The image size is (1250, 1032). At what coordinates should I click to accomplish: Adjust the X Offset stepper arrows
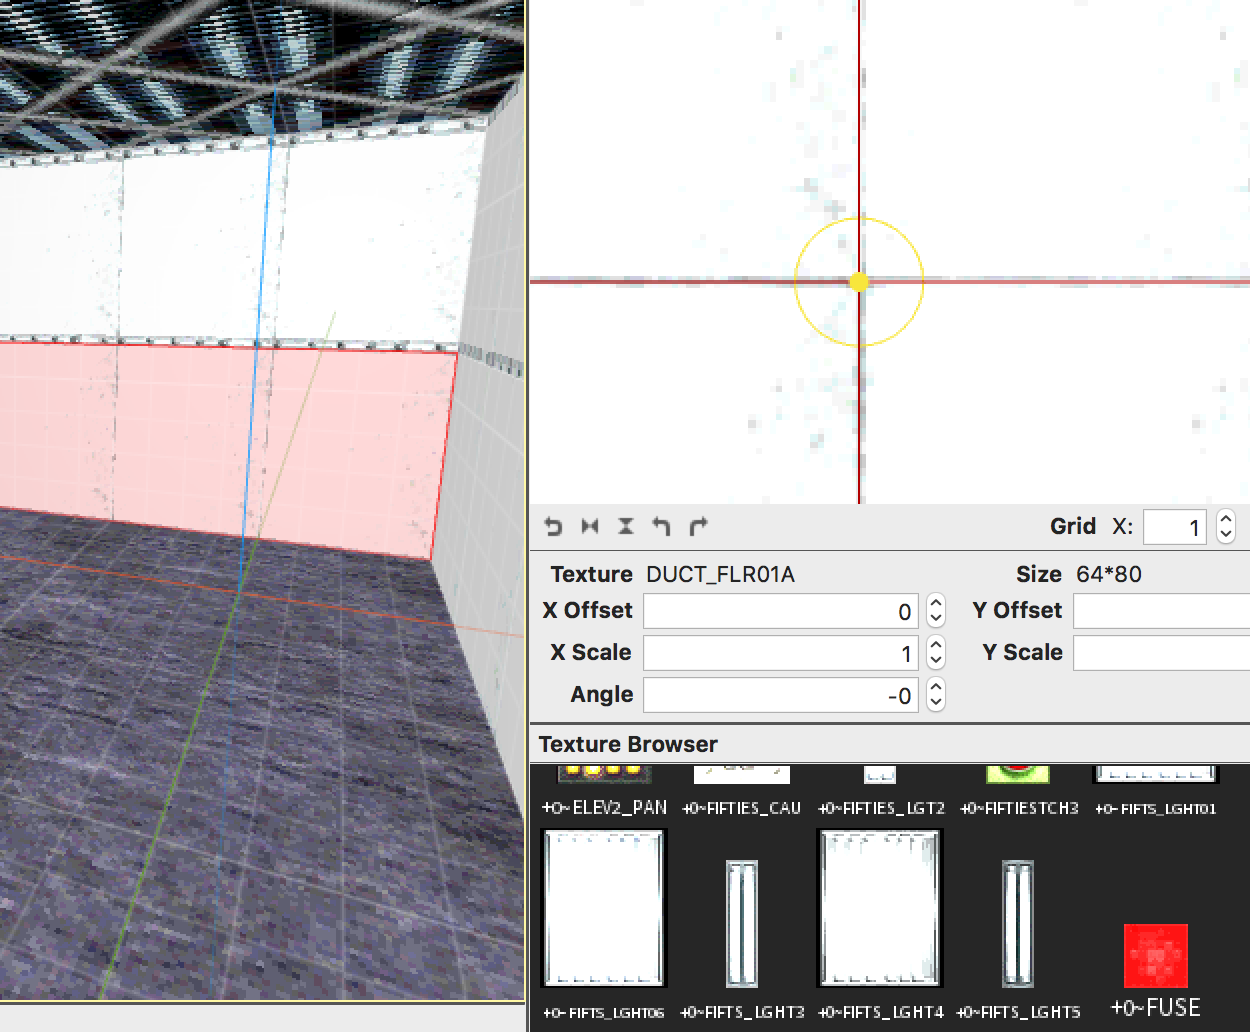coord(936,611)
